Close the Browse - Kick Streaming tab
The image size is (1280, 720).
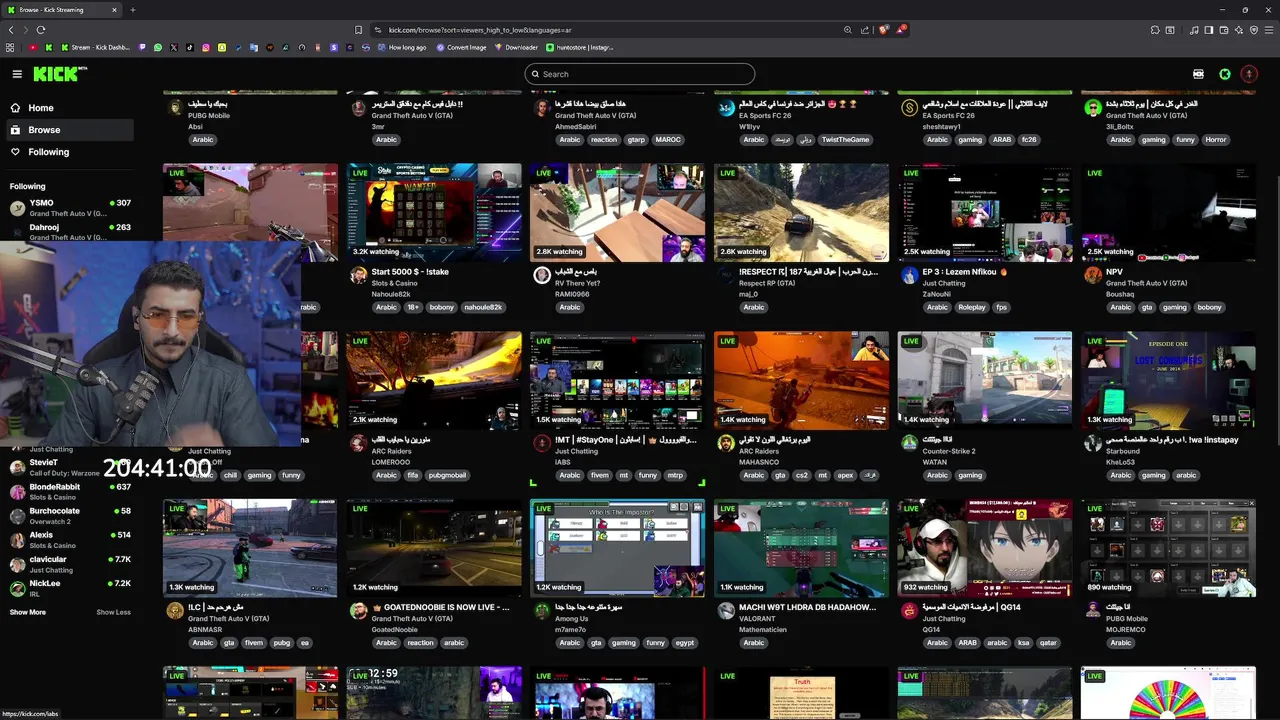click(114, 10)
